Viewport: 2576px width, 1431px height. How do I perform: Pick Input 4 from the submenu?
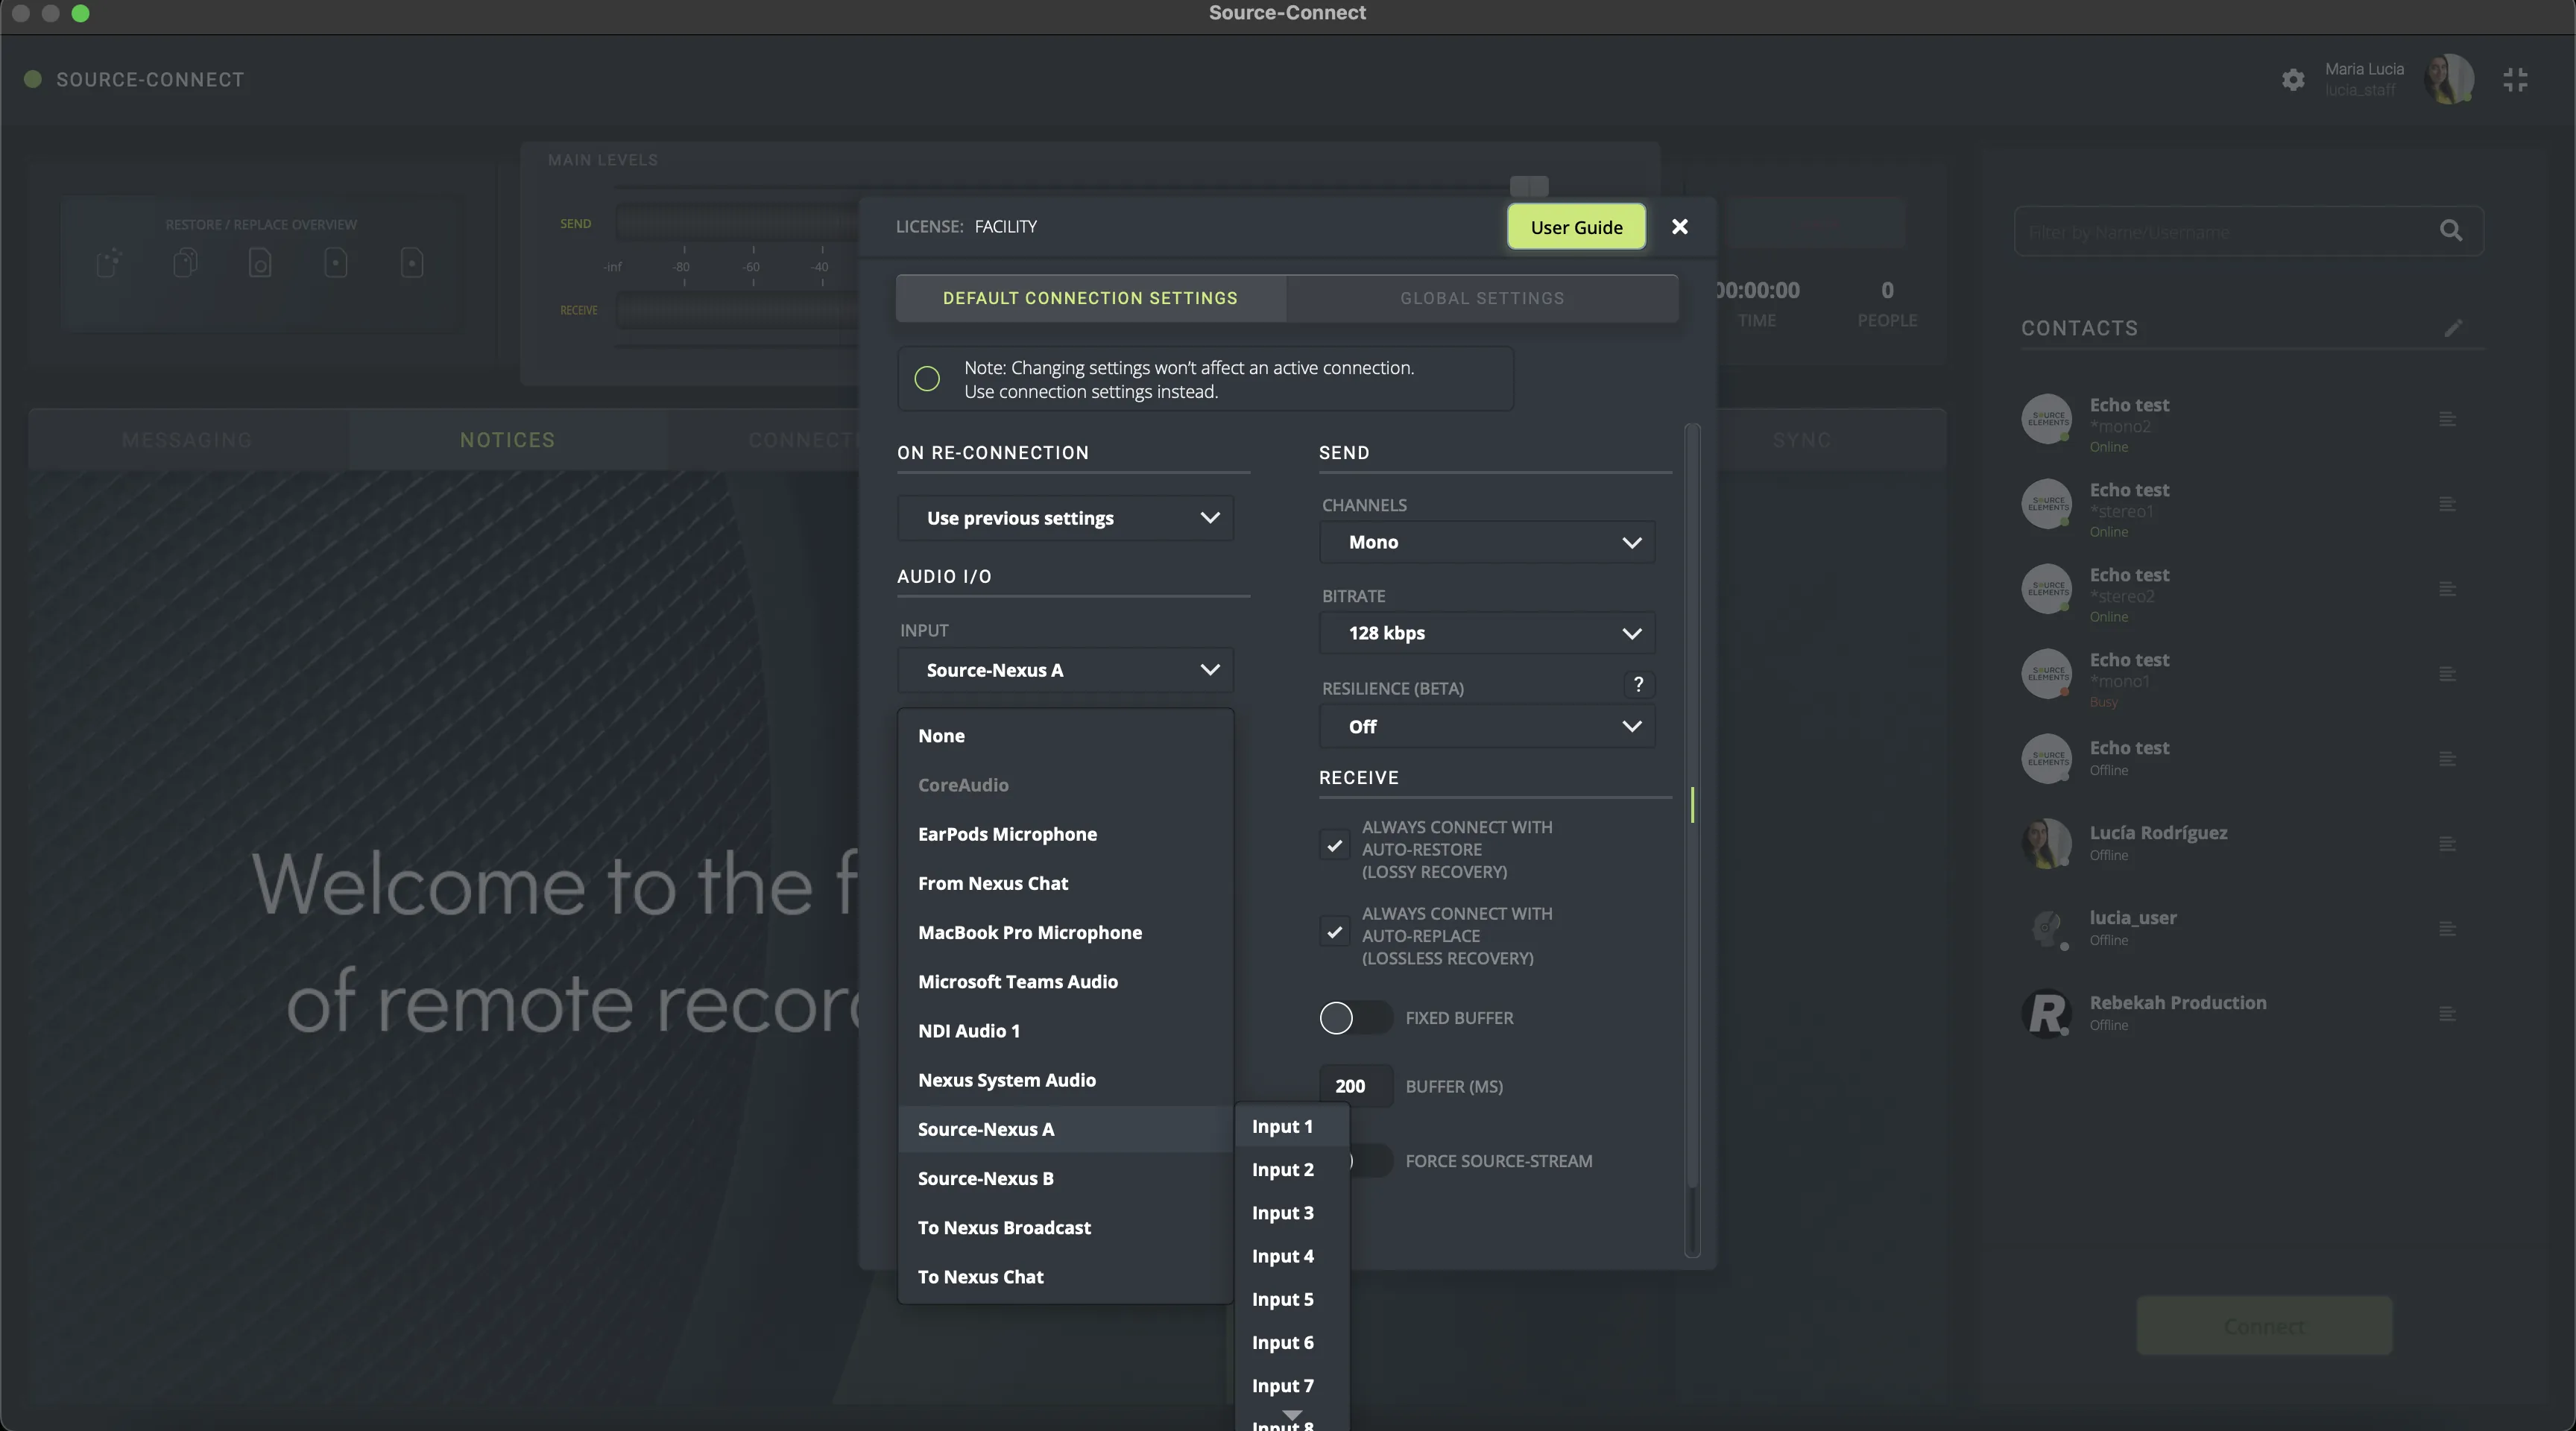1292,1256
